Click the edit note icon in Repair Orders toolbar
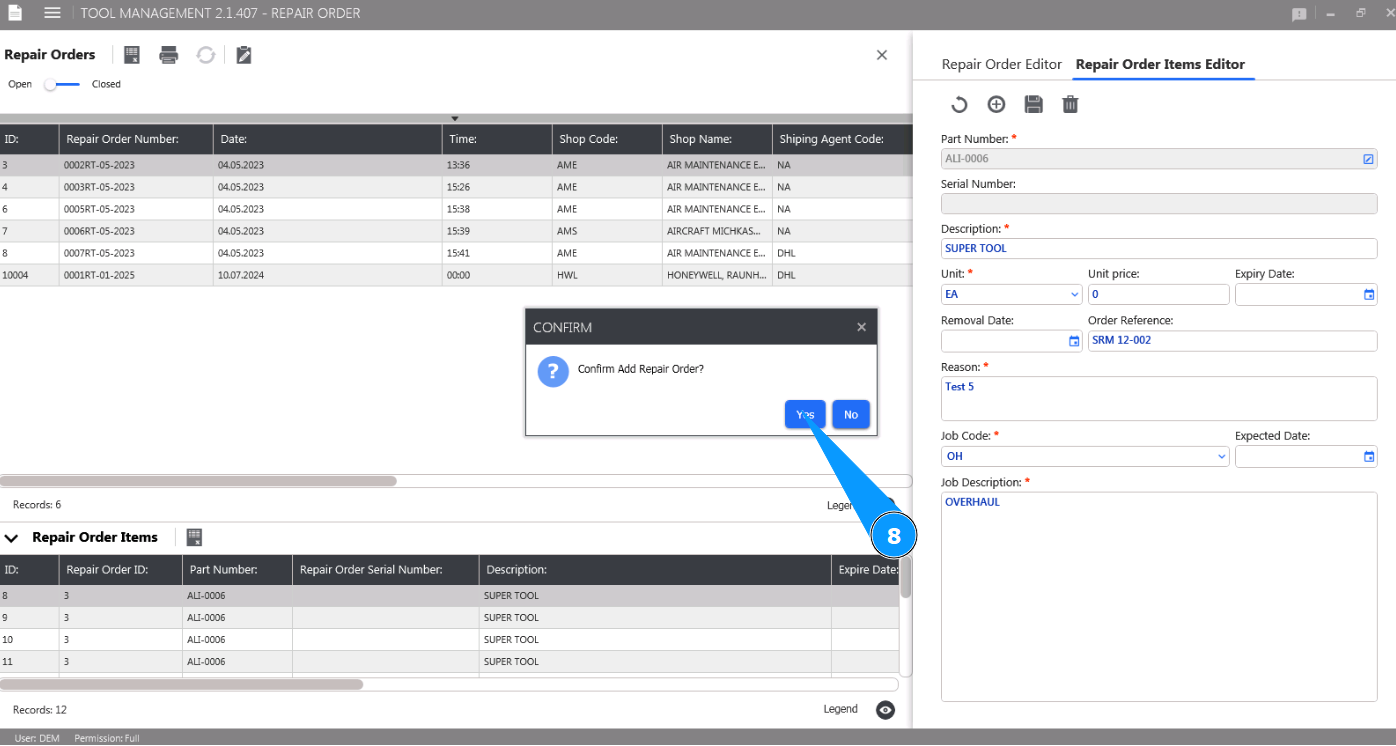The image size is (1396, 746). 243,55
